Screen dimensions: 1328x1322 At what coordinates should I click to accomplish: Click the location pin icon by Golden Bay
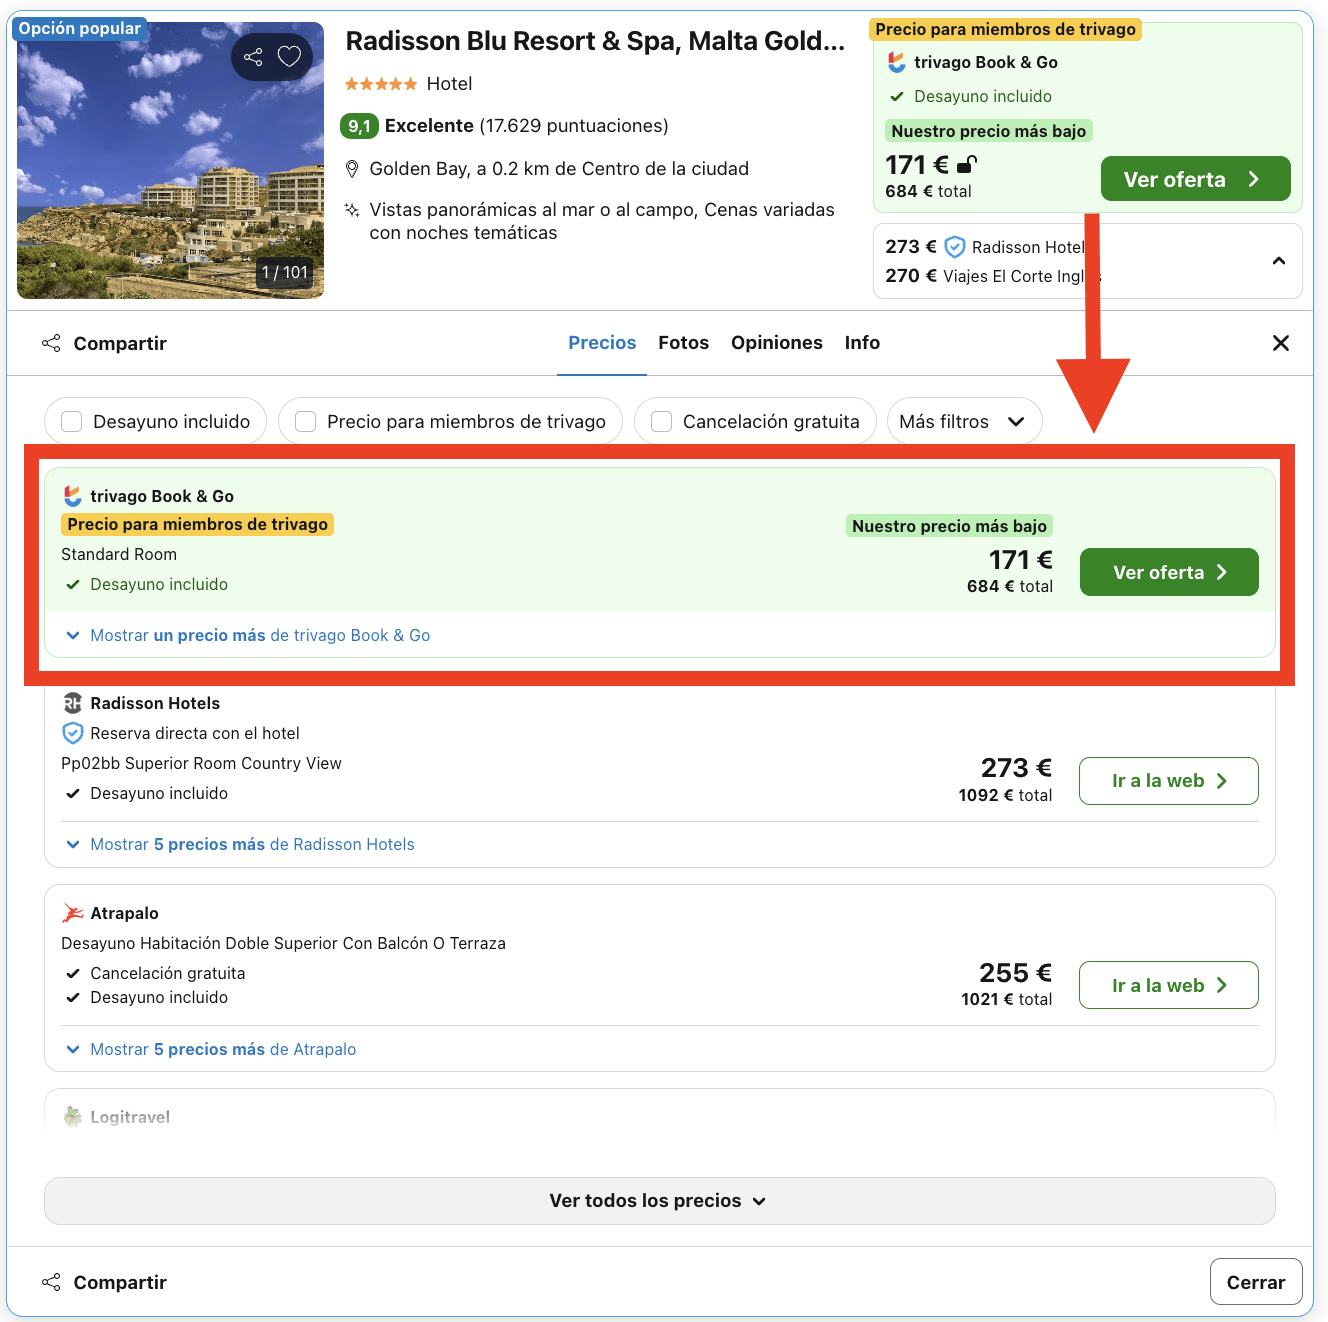point(352,169)
